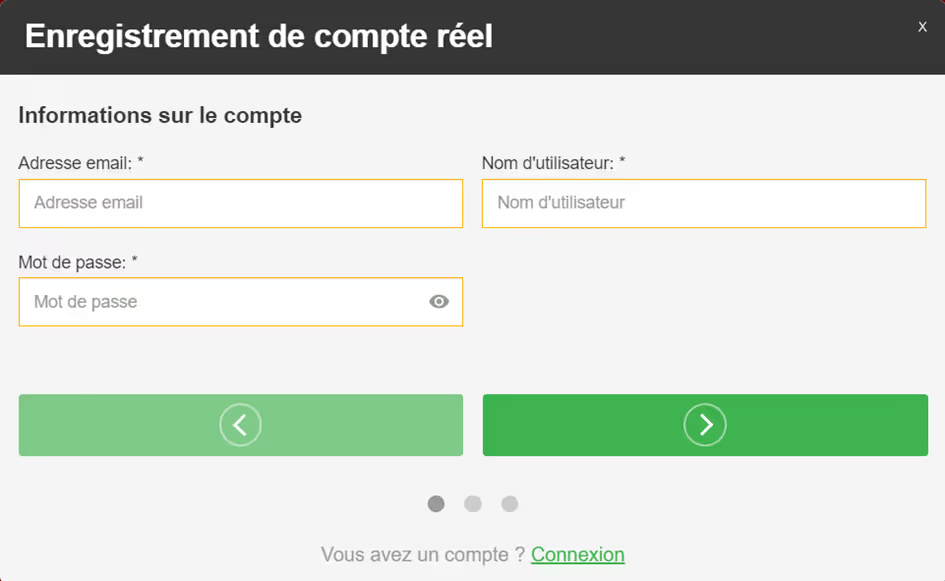Click the required asterisk beside Mot de passe
The height and width of the screenshot is (581, 945).
(x=135, y=261)
